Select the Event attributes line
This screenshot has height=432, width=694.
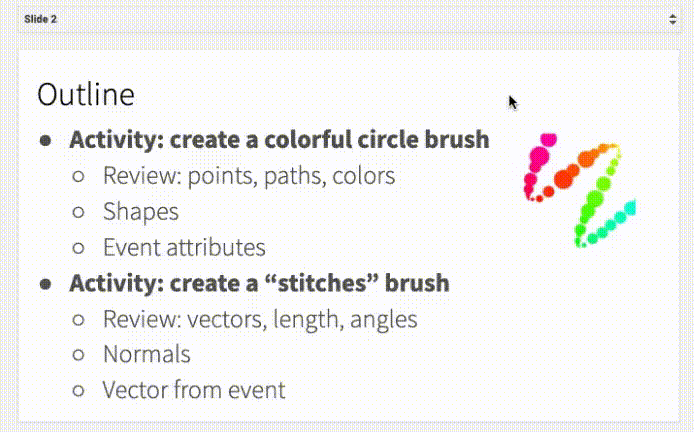click(x=183, y=248)
